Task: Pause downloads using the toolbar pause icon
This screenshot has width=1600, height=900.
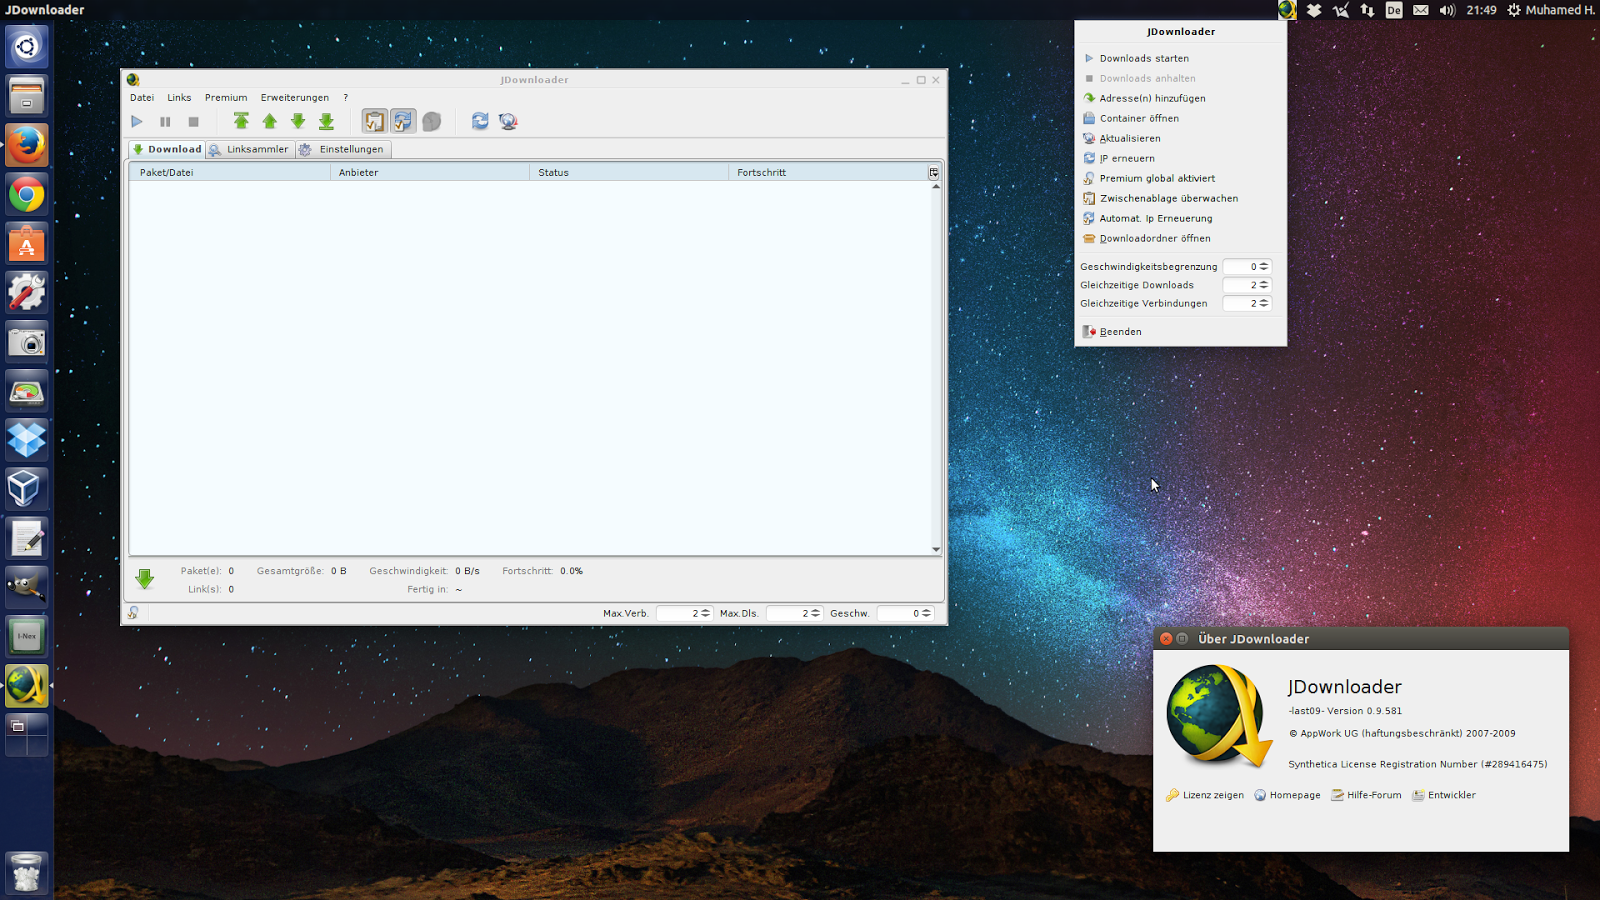Action: point(165,122)
